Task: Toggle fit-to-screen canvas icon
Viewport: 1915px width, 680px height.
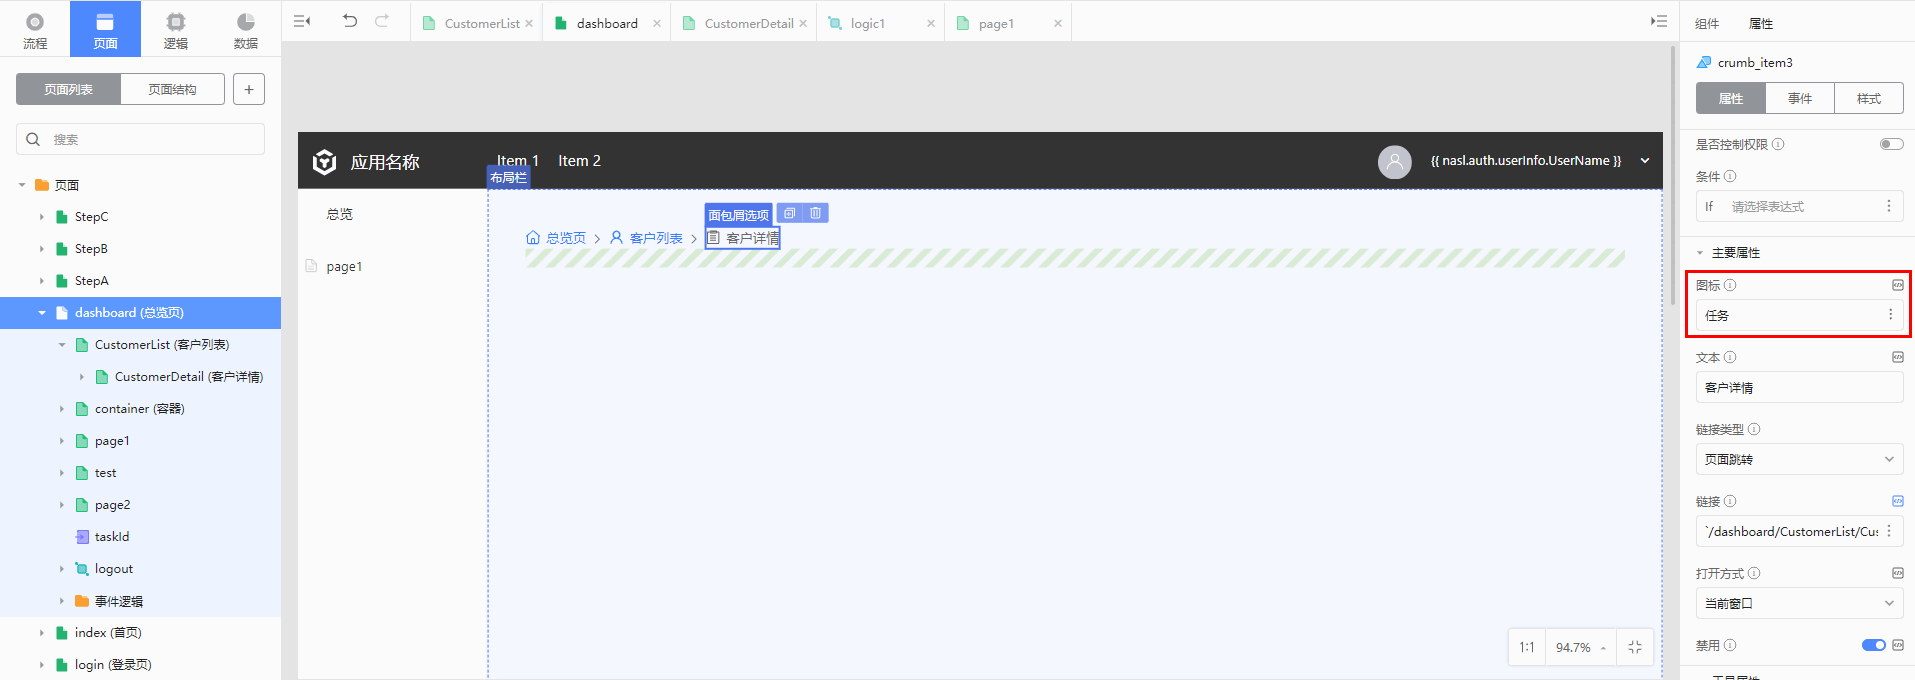Action: point(1635,647)
